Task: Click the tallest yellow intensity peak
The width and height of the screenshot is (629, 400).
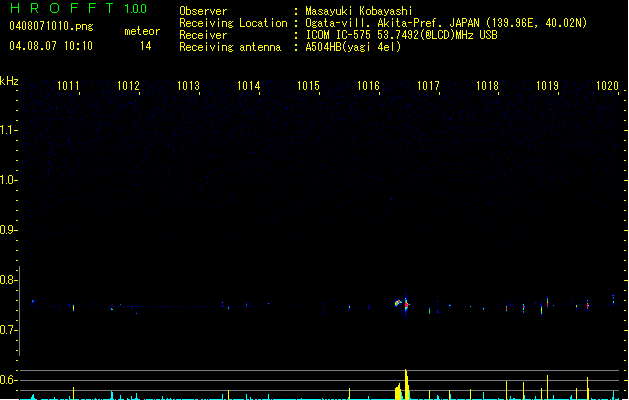Action: click(x=406, y=384)
